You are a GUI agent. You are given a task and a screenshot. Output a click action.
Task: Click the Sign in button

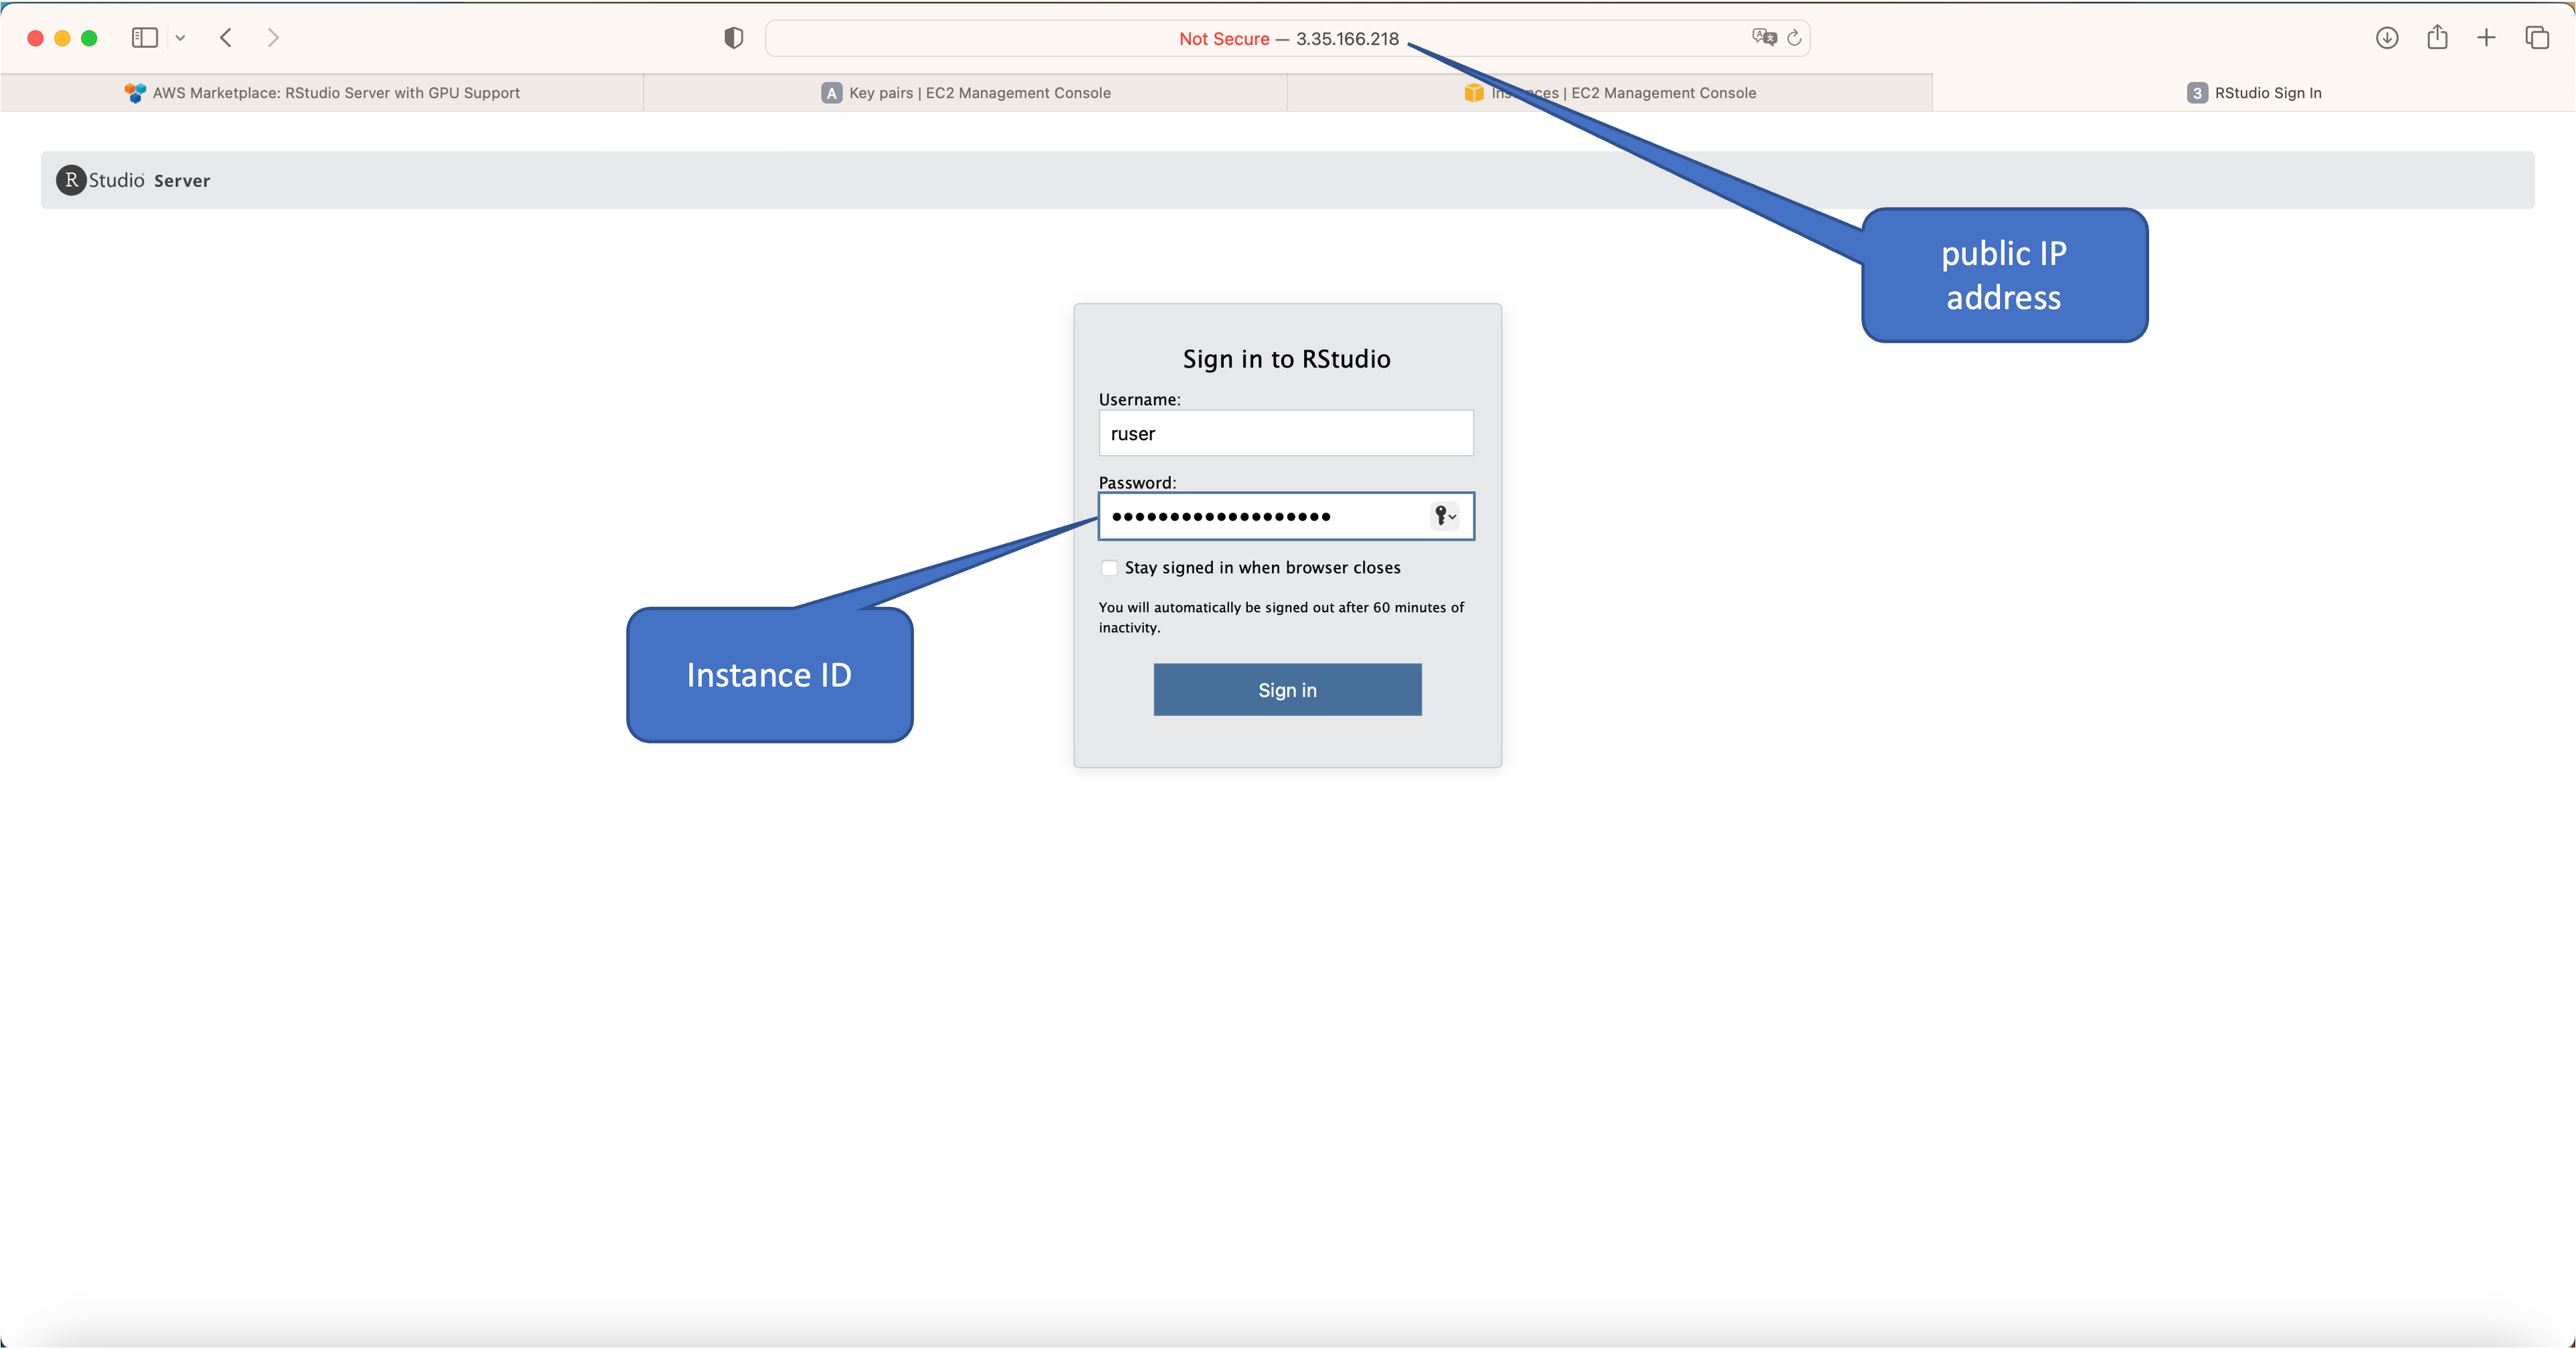click(1288, 690)
